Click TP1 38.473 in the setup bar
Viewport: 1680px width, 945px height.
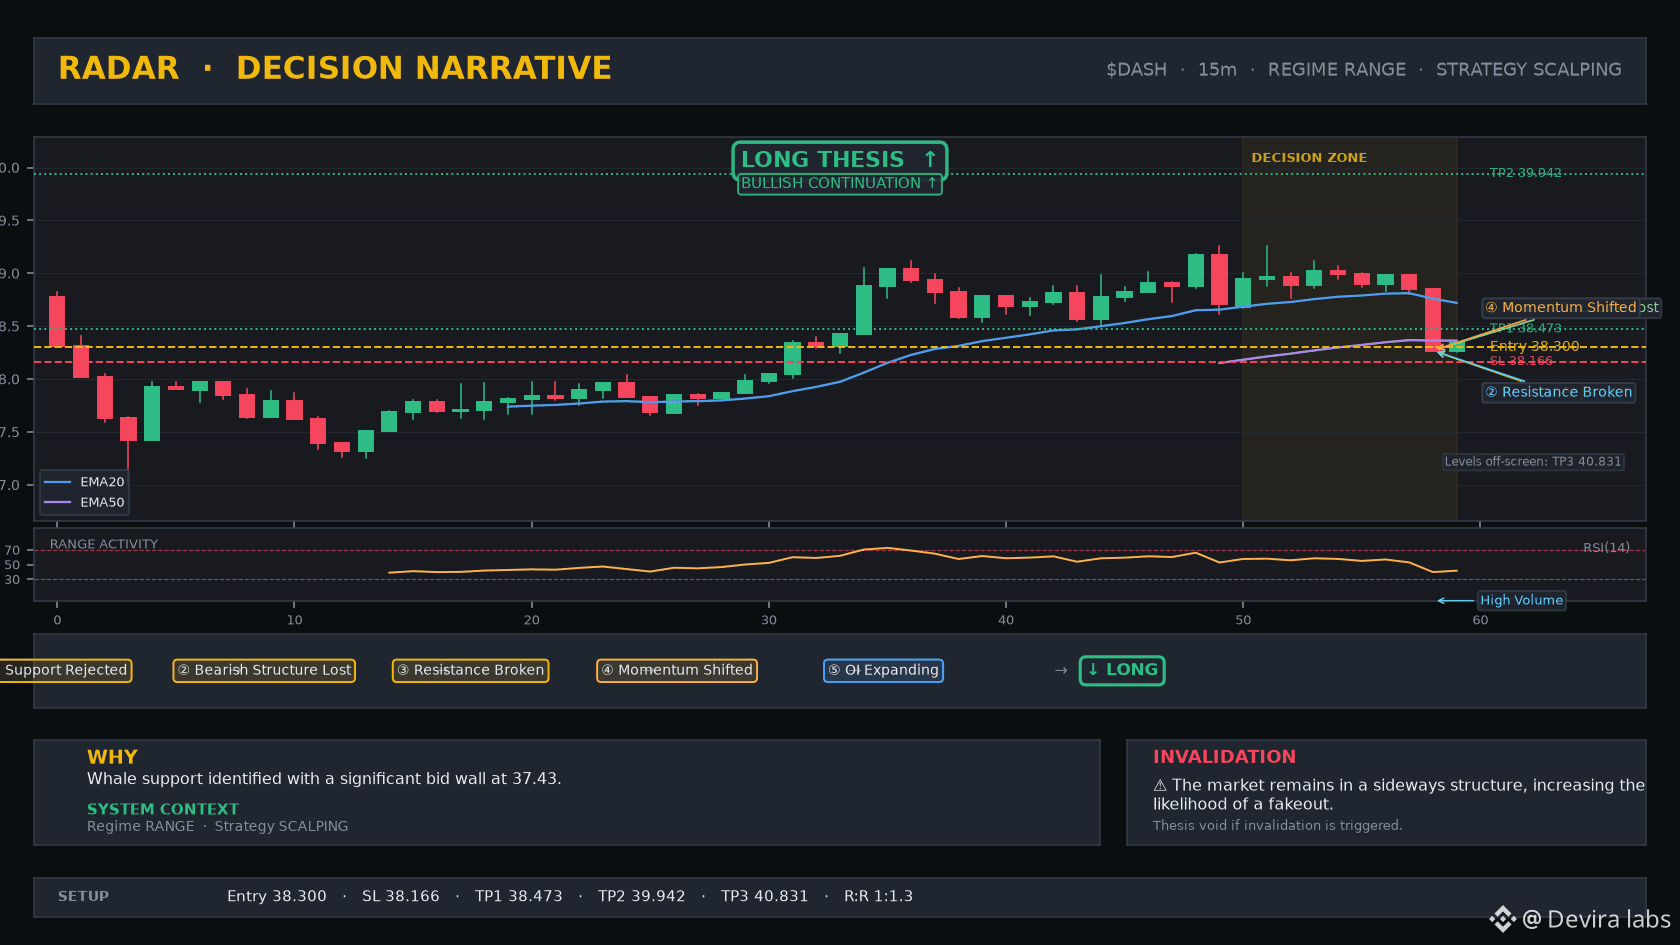point(518,896)
